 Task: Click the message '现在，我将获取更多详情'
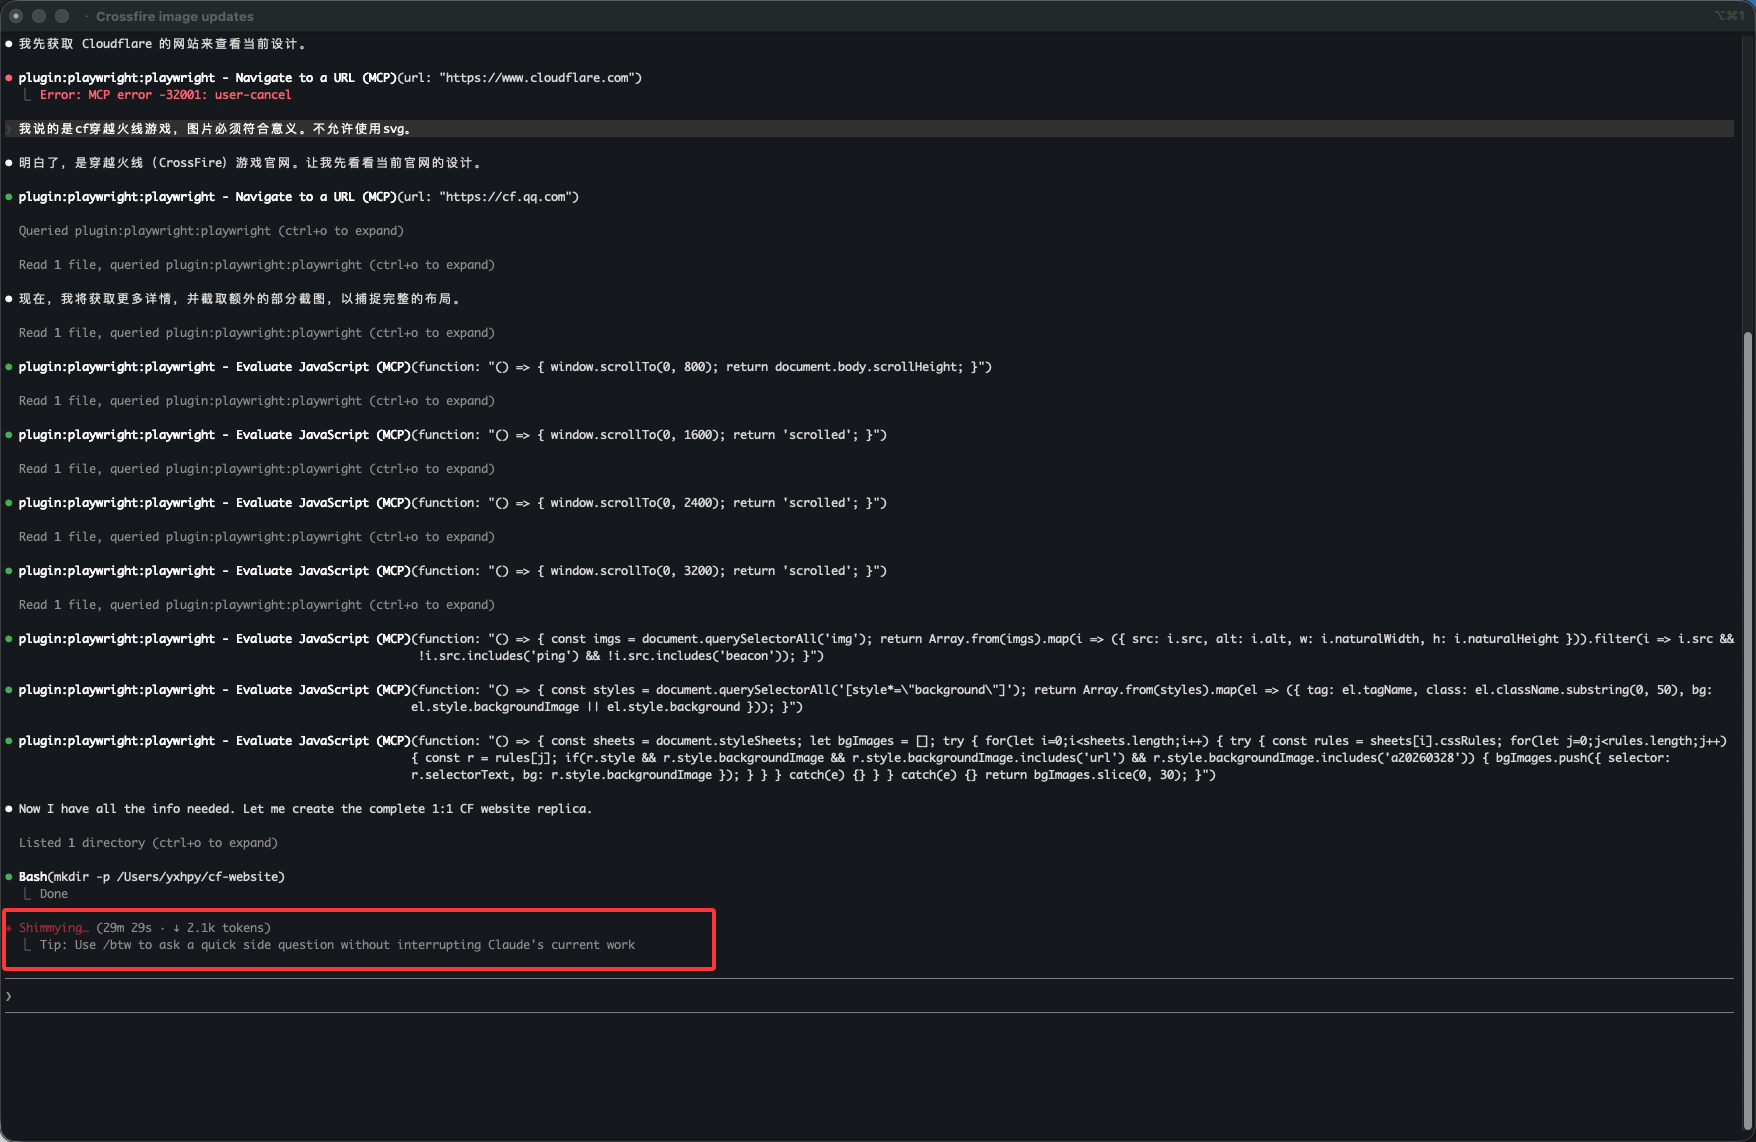240,299
